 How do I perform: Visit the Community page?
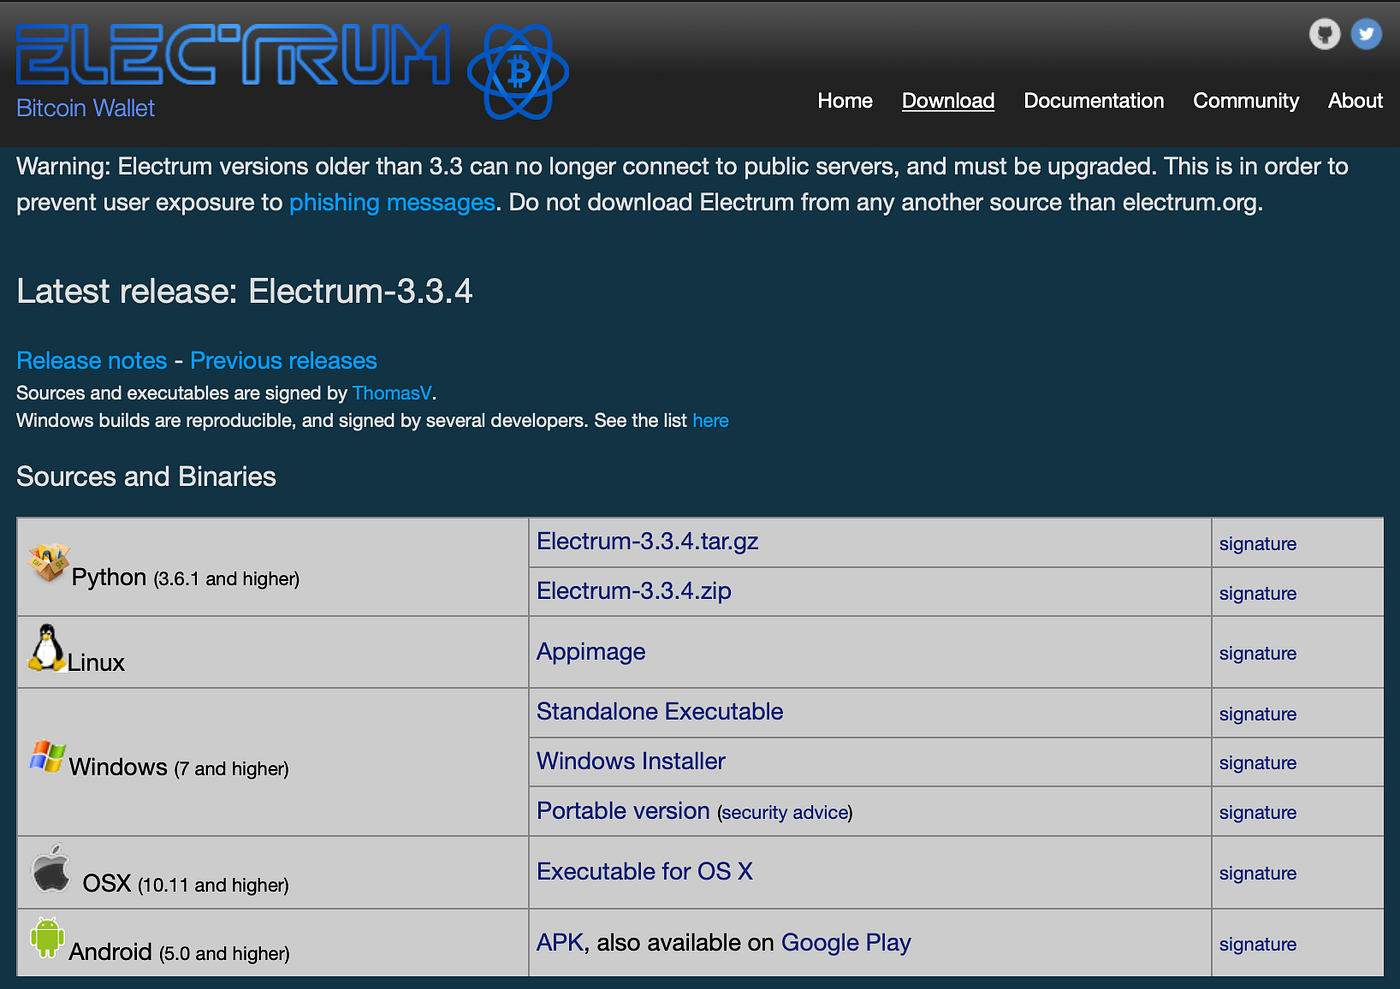[1246, 101]
